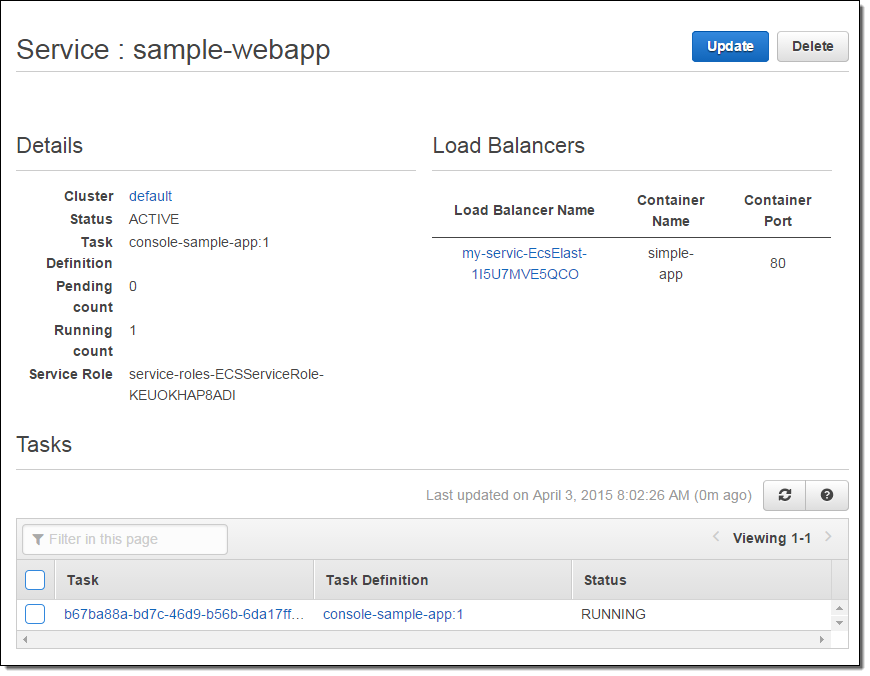Click the table's scroll up arrow

(x=839, y=607)
